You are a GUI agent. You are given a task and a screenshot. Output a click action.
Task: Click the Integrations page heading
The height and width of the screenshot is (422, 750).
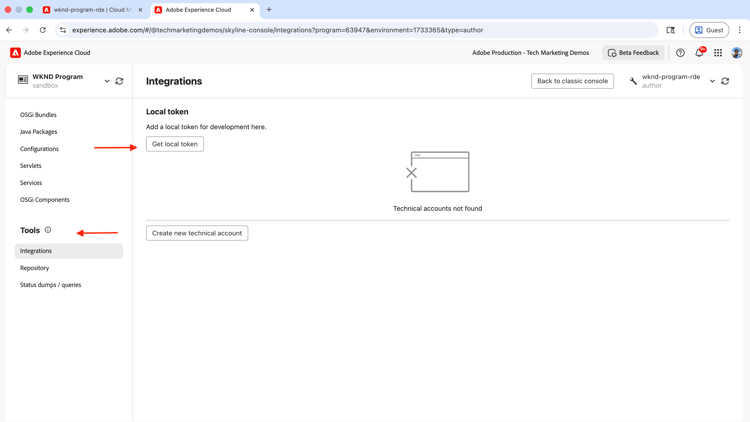(174, 81)
